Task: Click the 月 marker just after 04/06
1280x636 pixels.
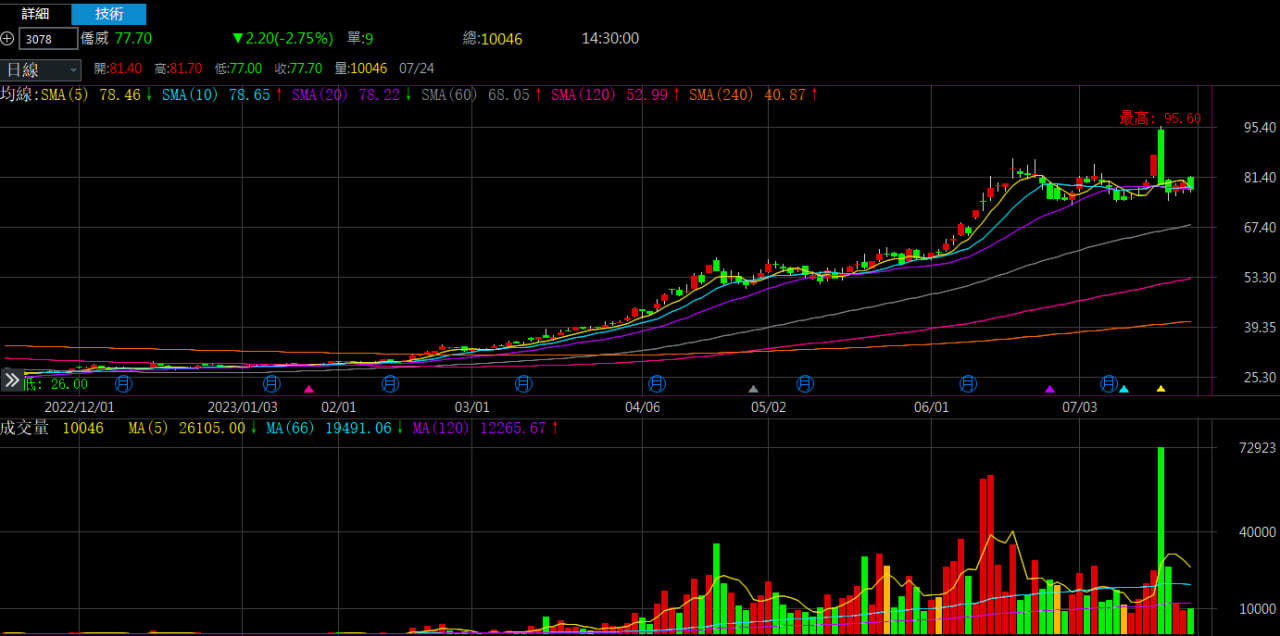Action: pyautogui.click(x=657, y=383)
